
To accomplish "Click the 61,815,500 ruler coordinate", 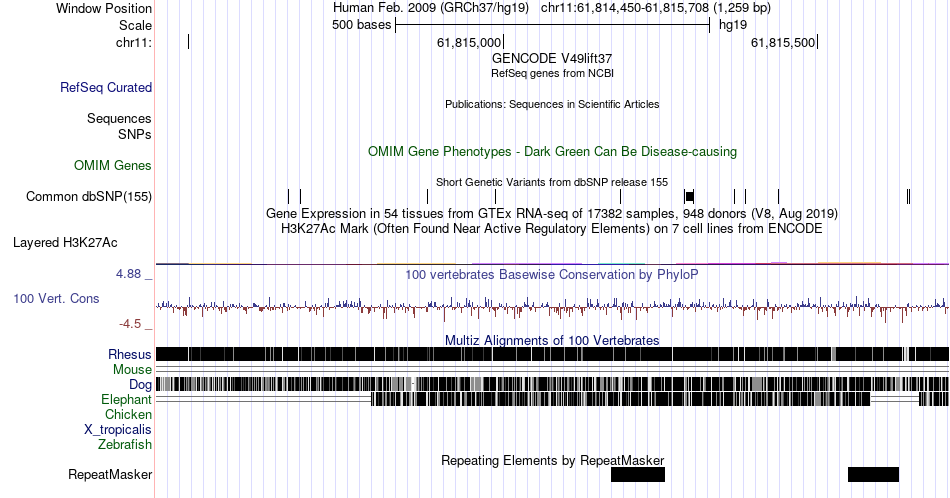I will [783, 42].
